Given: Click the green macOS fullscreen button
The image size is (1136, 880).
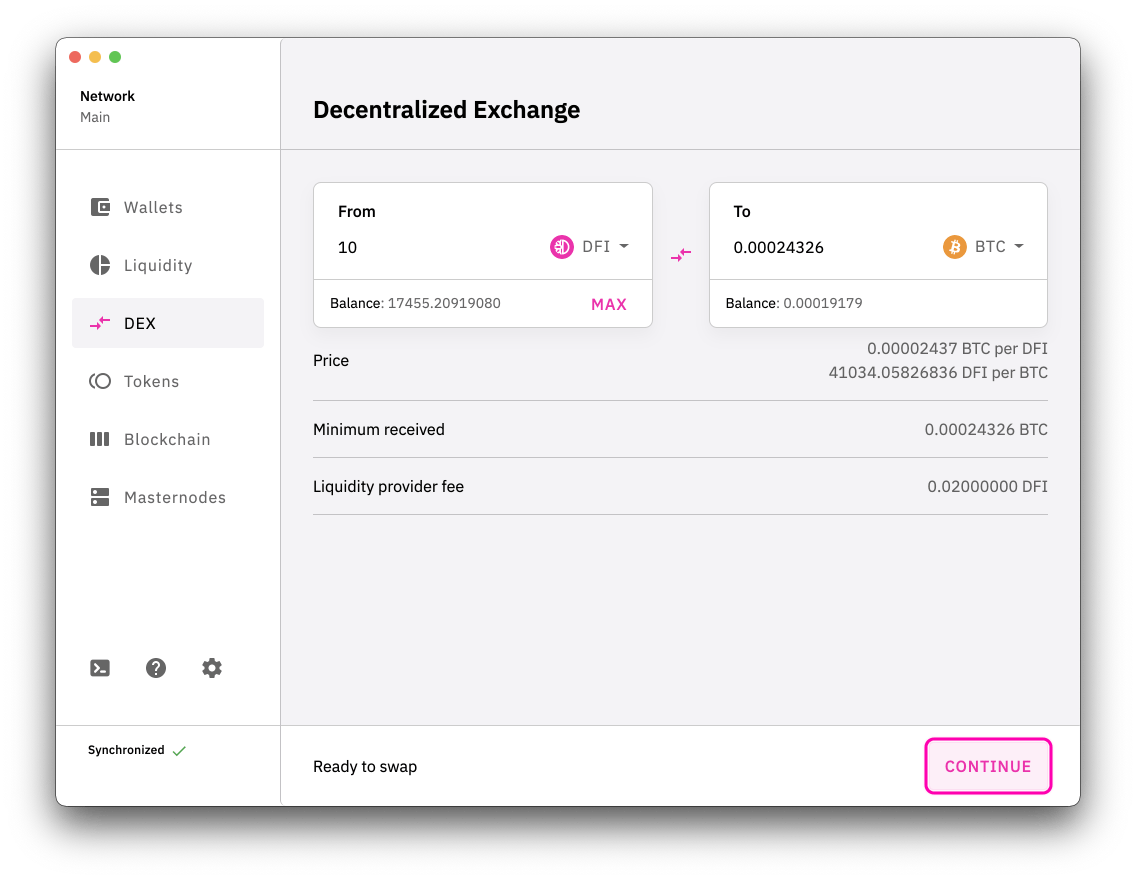Looking at the screenshot, I should (x=115, y=57).
